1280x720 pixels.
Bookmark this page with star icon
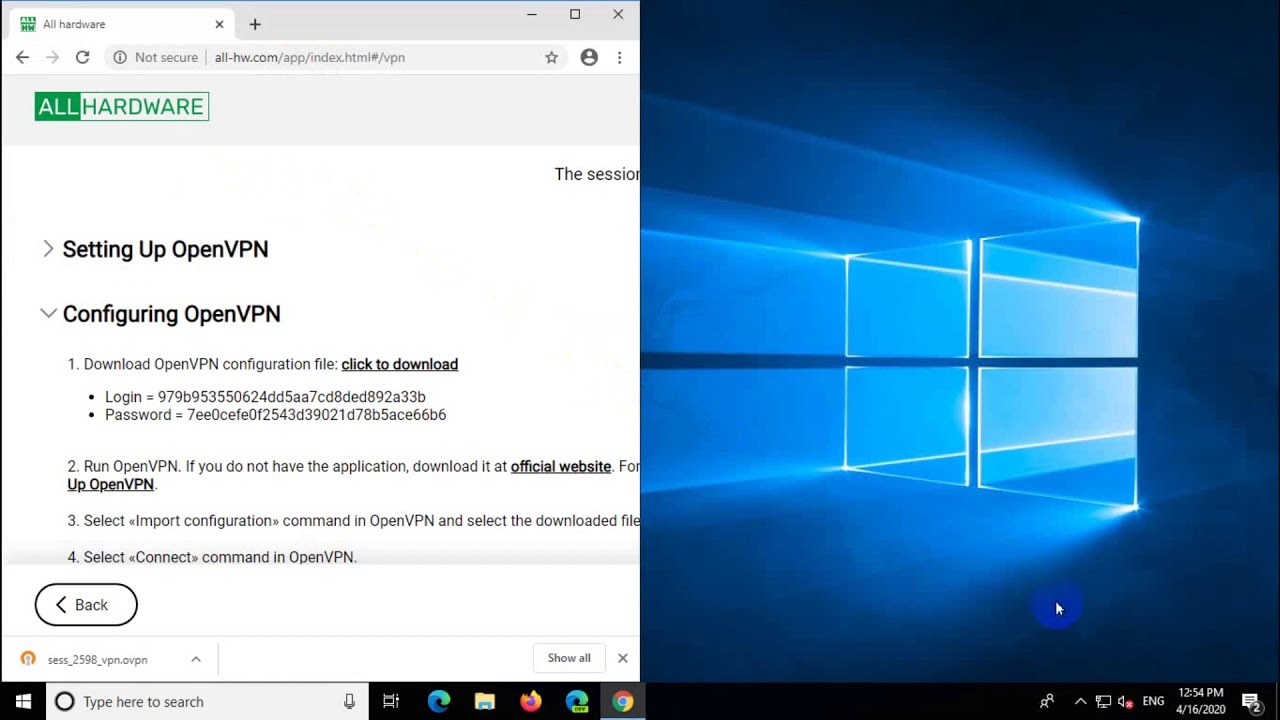pyautogui.click(x=551, y=58)
